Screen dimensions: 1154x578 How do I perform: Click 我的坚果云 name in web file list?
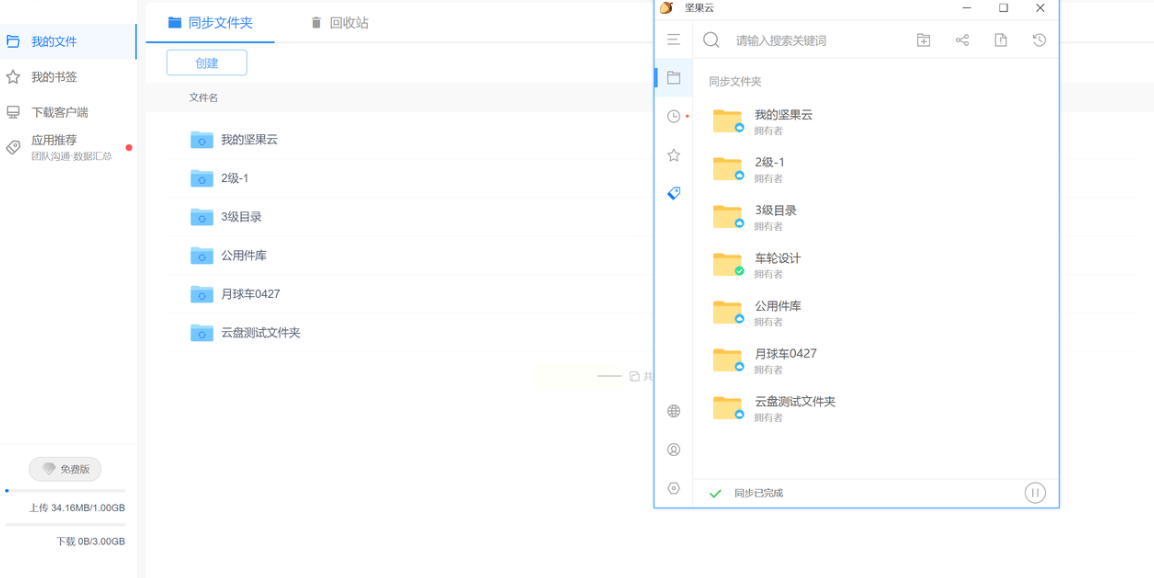point(249,139)
